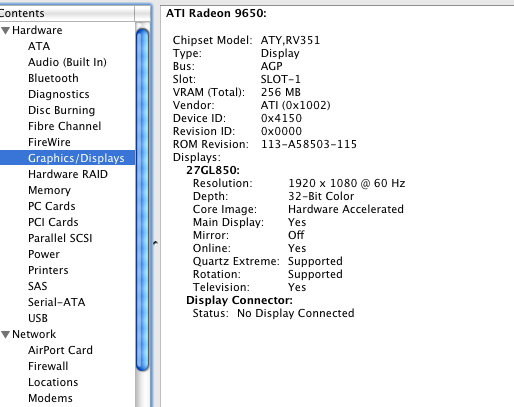Viewport: 514px width, 407px height.
Task: Click the Device ID value 0x4150
Action: click(281, 118)
